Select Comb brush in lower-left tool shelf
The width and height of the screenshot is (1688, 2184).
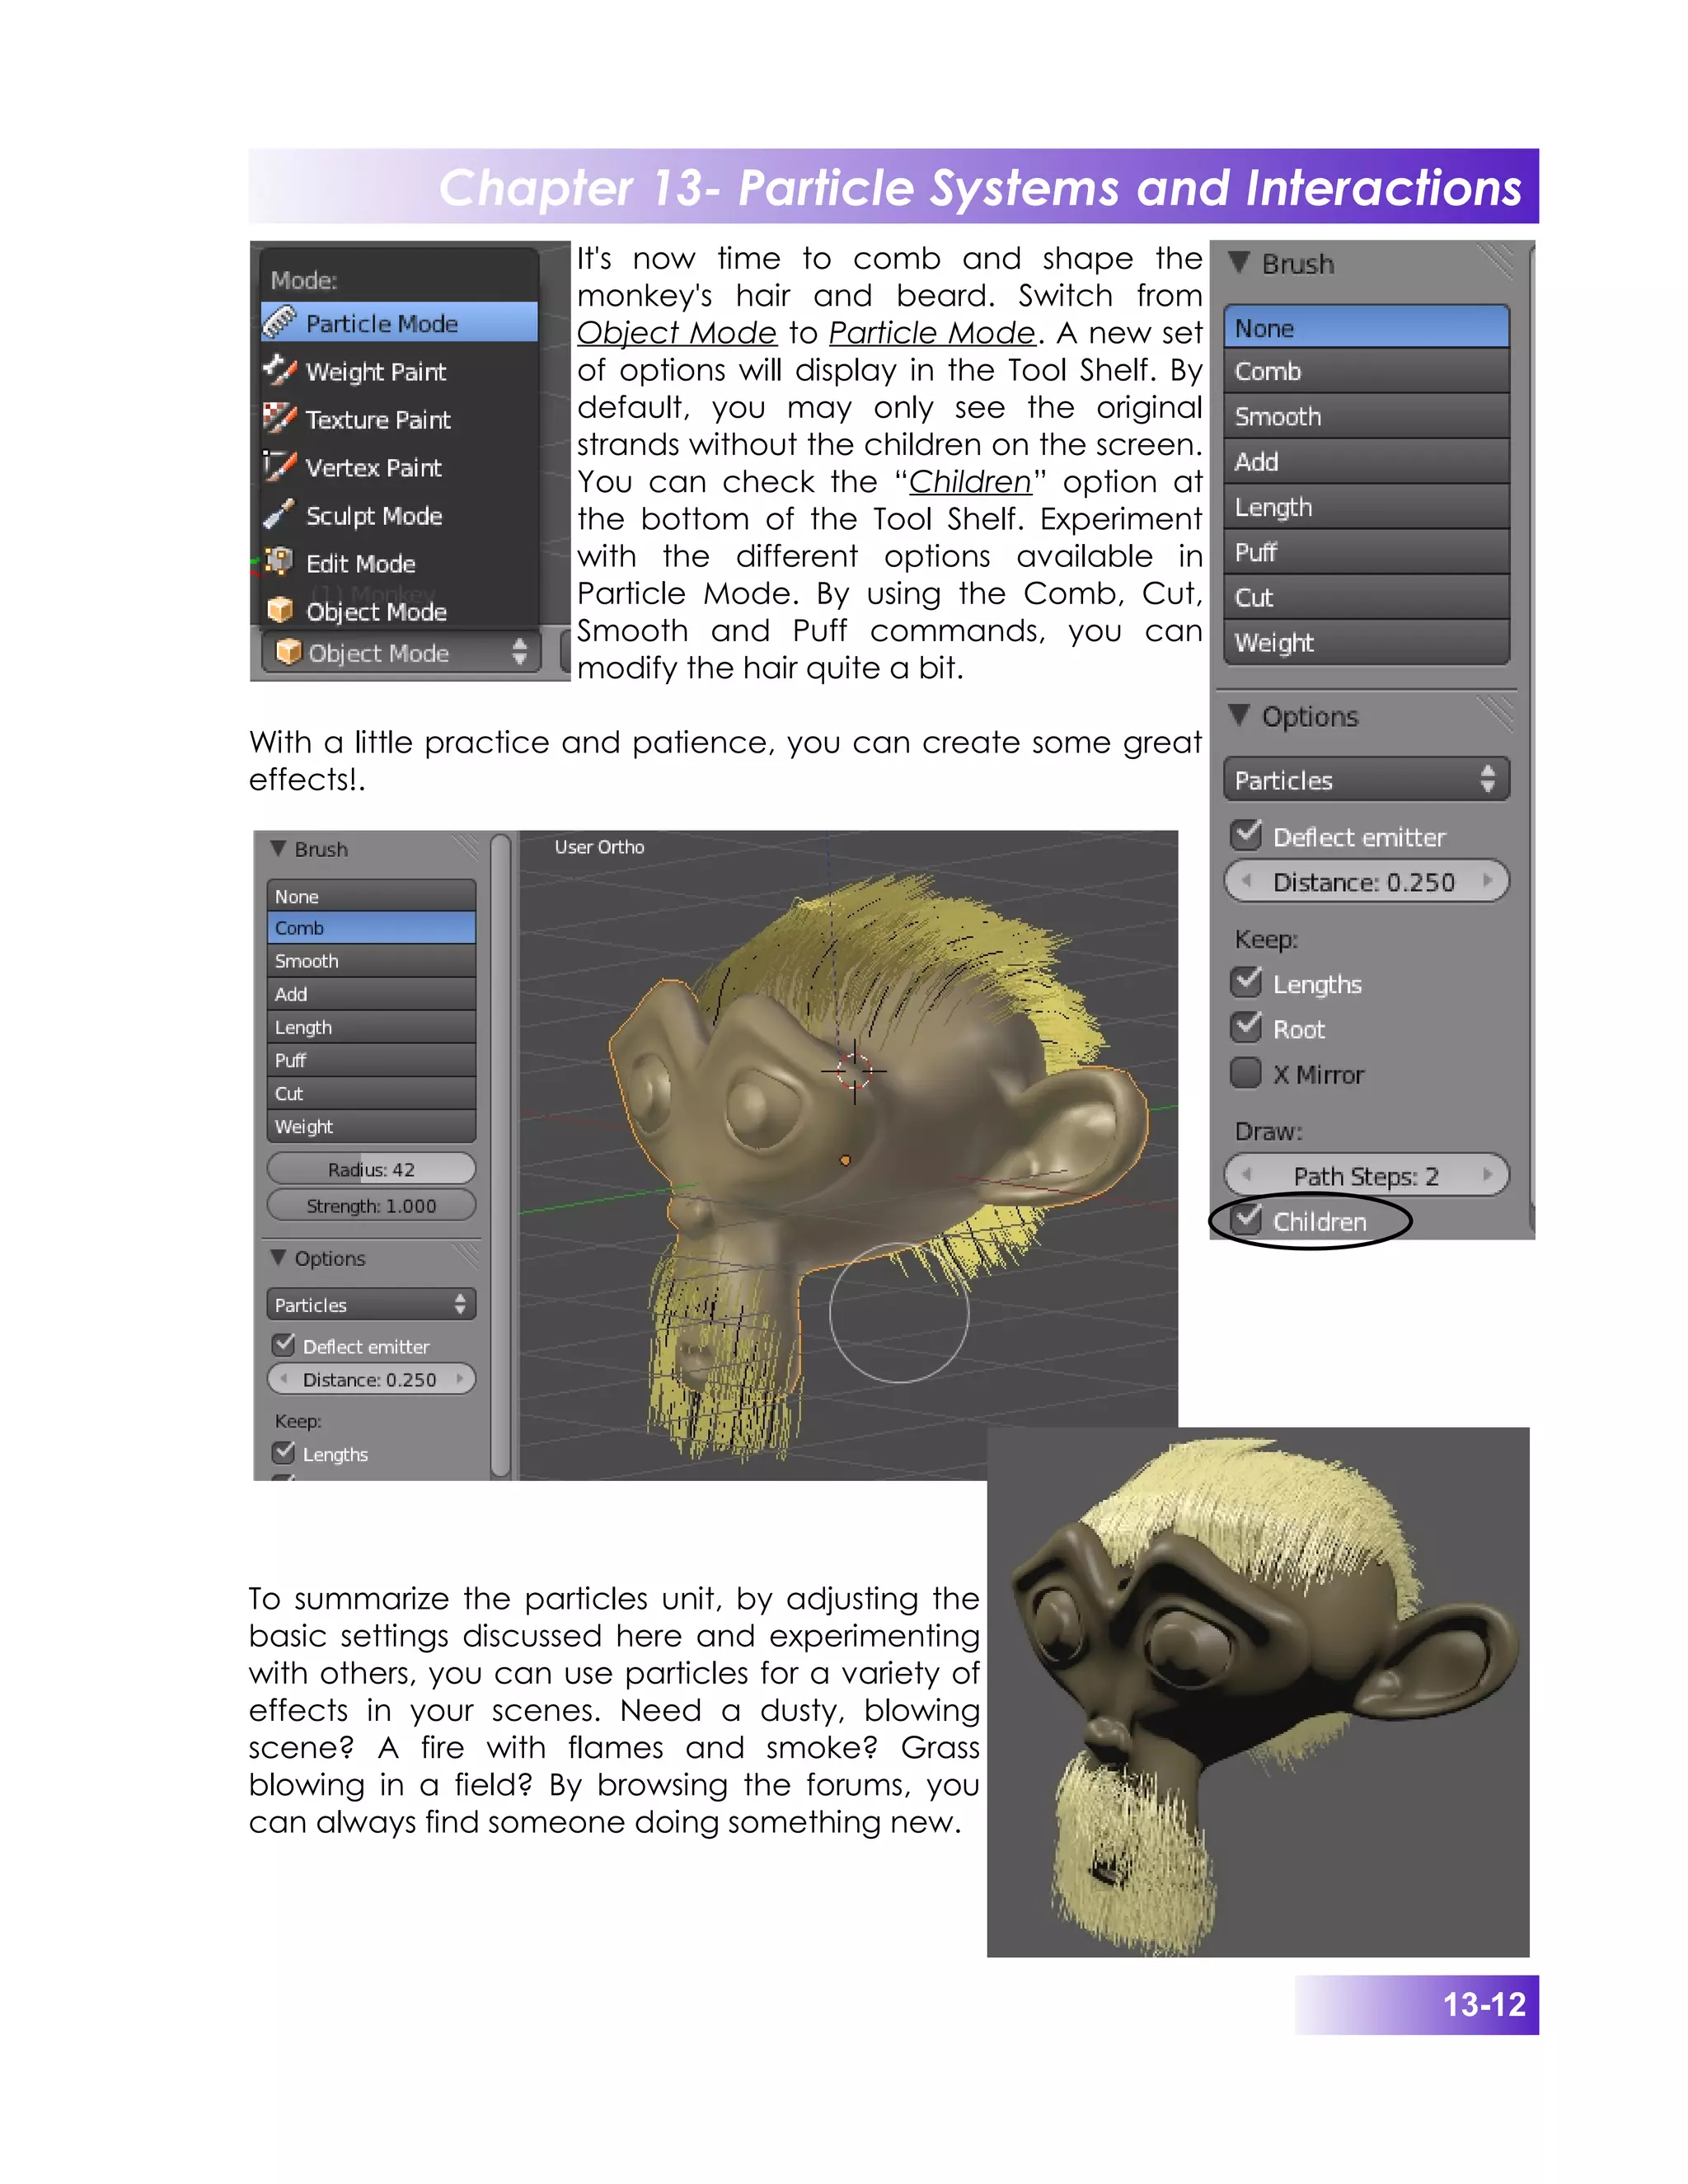click(371, 928)
